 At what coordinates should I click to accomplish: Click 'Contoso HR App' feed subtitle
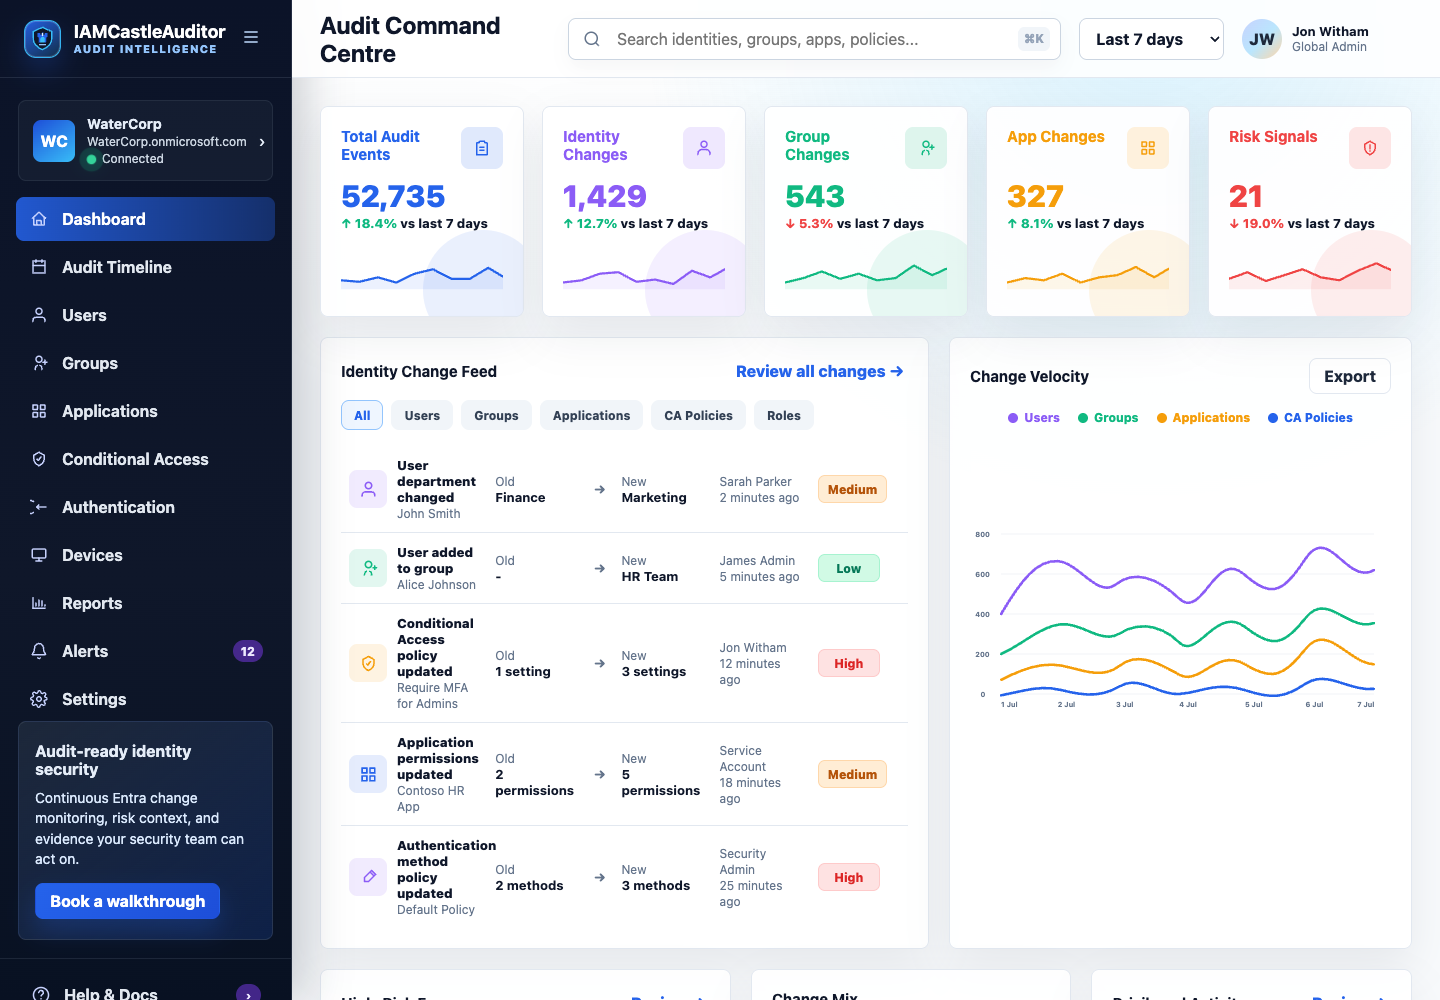[x=431, y=798]
